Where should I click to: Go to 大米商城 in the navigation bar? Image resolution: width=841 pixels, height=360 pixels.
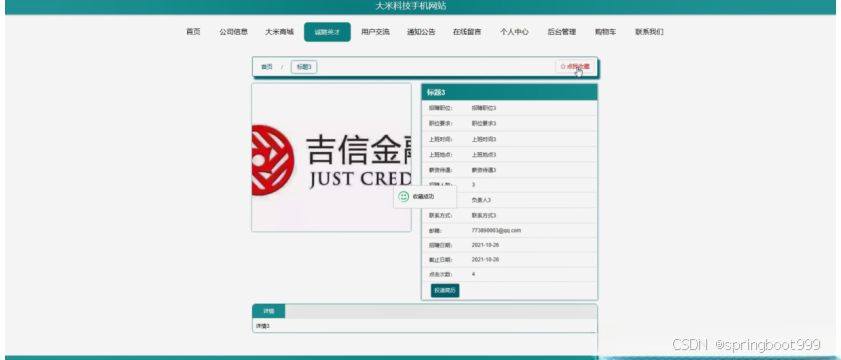(279, 32)
